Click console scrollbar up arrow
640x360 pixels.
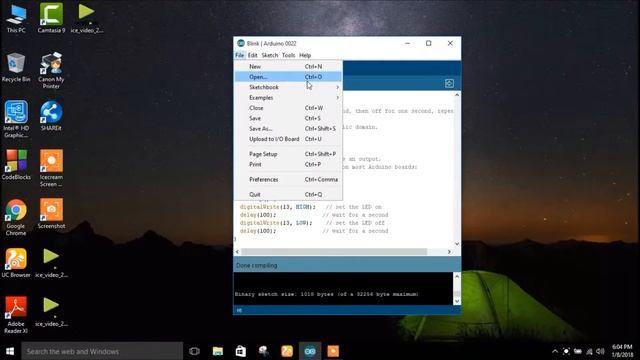pyautogui.click(x=457, y=276)
